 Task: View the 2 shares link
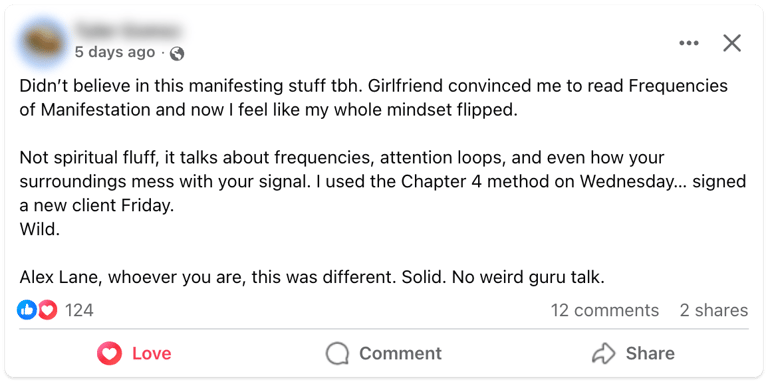point(714,310)
